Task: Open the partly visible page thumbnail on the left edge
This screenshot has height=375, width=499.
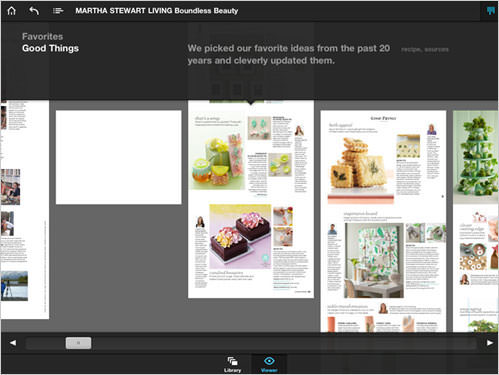Action: tap(25, 210)
